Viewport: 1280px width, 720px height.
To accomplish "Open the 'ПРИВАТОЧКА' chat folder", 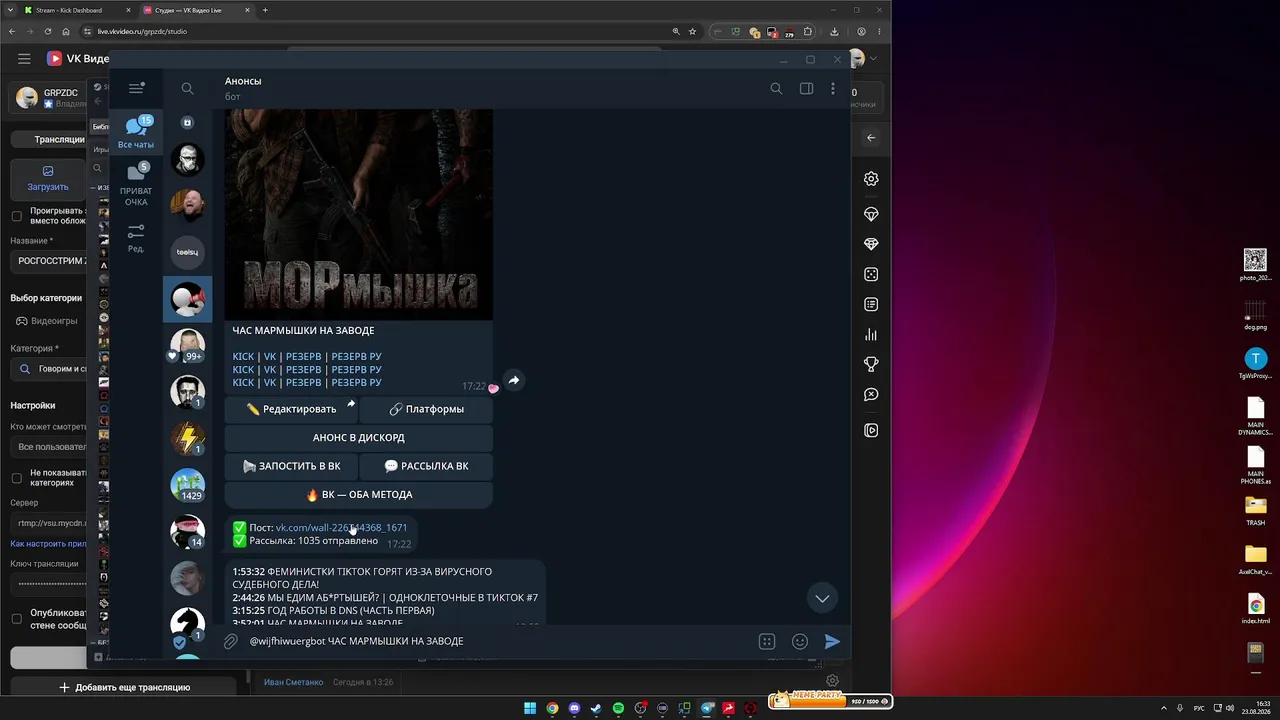I will click(x=136, y=183).
